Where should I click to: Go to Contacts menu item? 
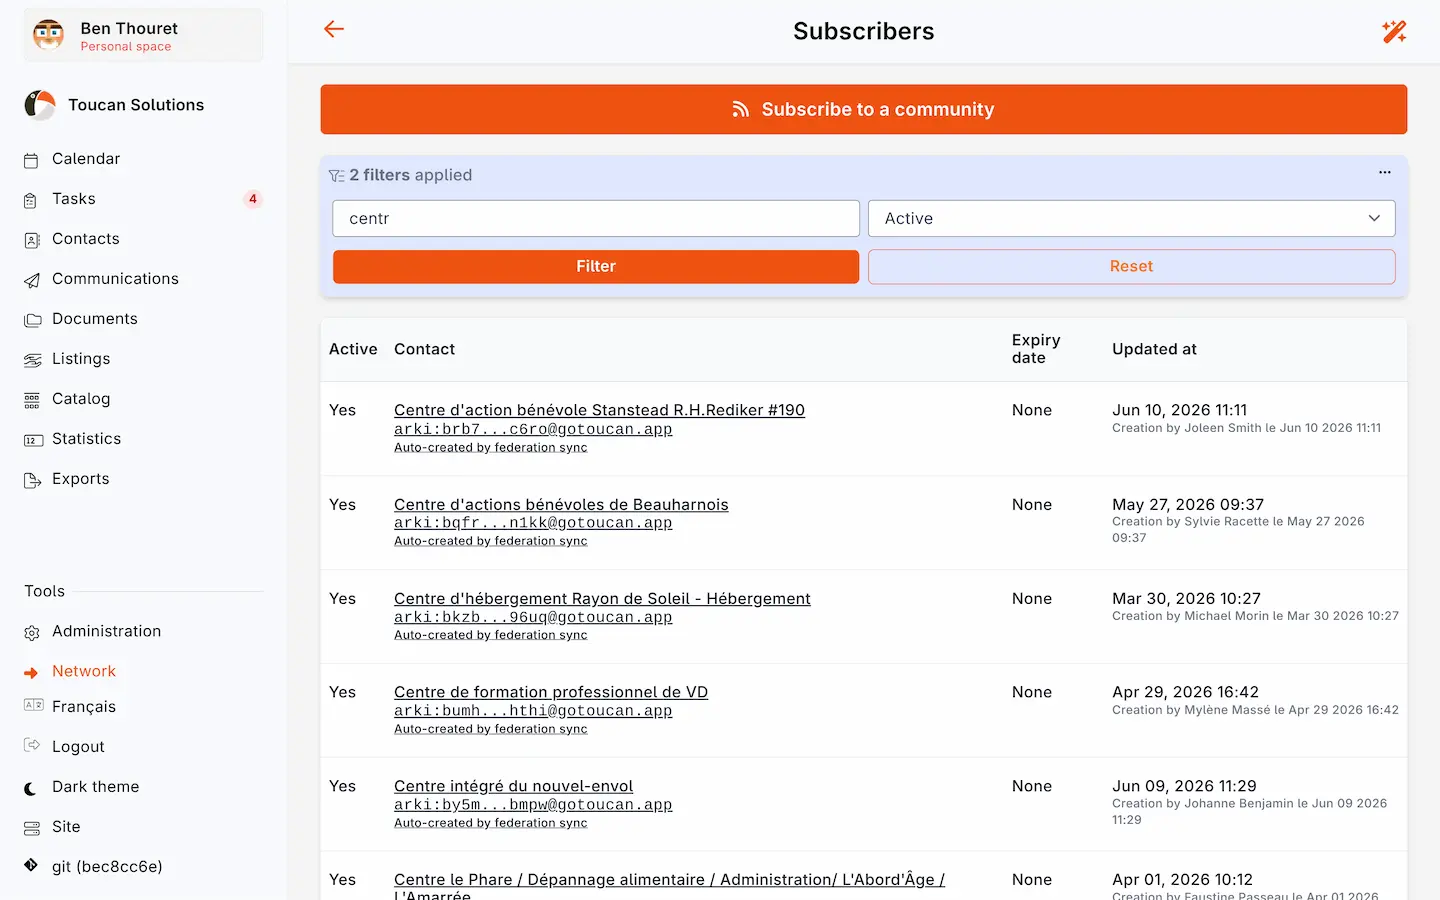[x=86, y=239]
